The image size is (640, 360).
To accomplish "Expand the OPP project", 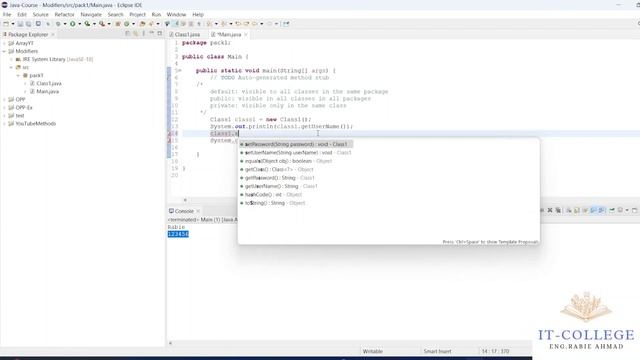I will tap(4, 100).
